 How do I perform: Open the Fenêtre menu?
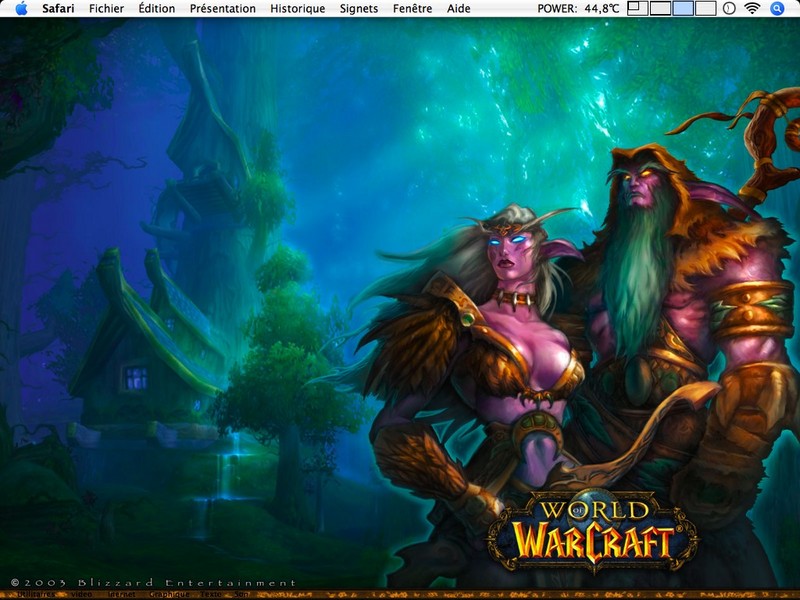(413, 9)
